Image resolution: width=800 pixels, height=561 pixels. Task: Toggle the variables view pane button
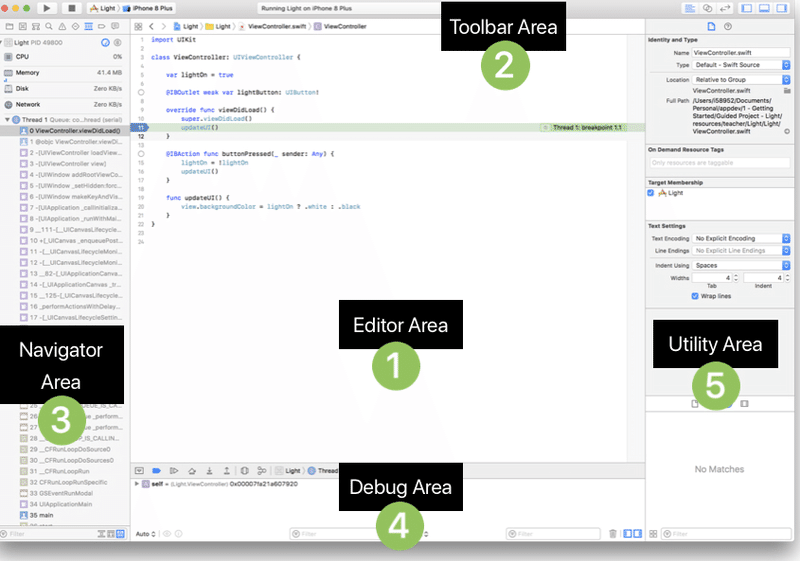[628, 533]
